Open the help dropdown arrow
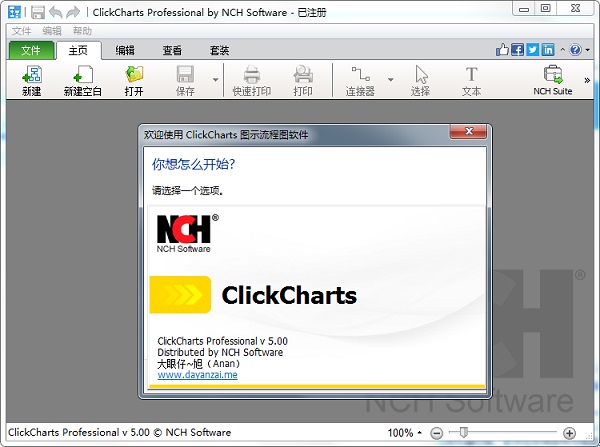 pos(587,50)
